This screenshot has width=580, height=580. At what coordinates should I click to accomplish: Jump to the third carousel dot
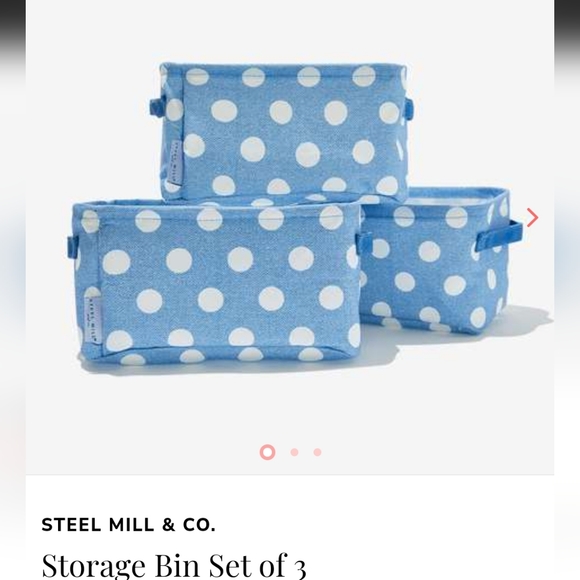pos(317,452)
